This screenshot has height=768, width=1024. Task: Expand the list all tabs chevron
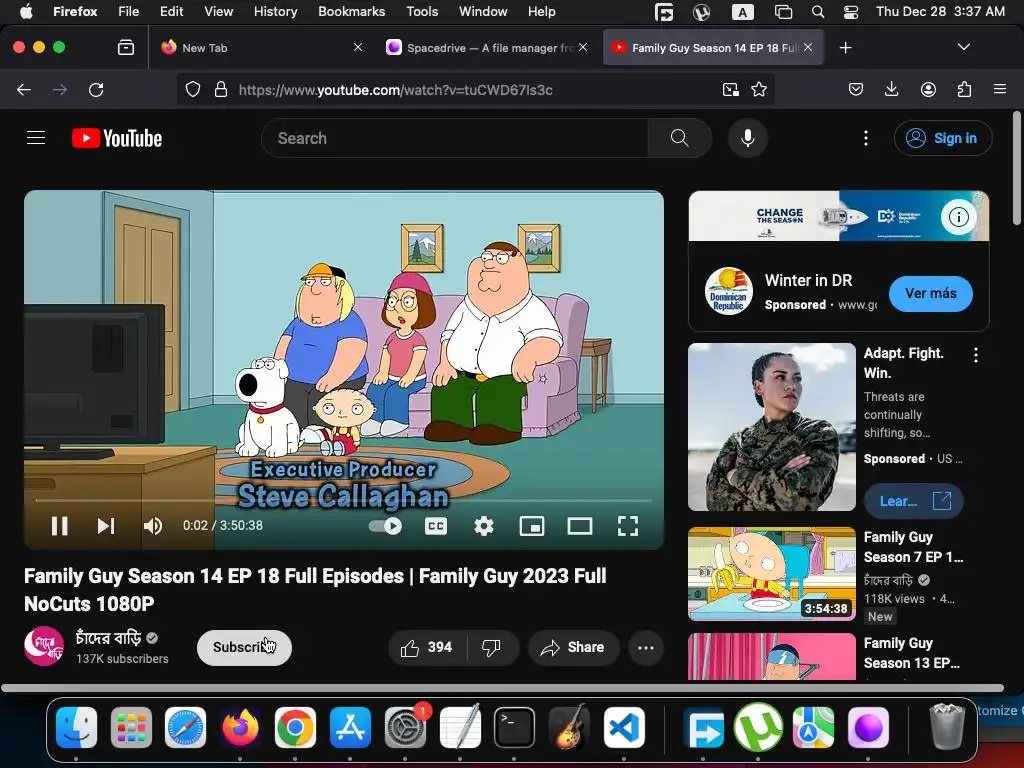tap(963, 47)
